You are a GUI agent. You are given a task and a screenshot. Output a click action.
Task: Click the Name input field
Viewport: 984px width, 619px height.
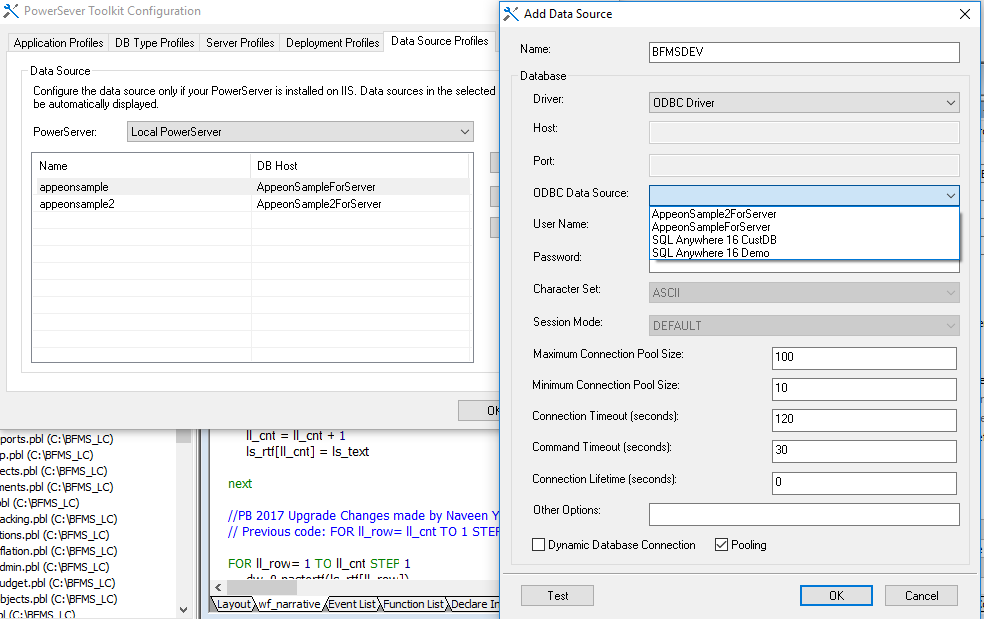coord(804,52)
